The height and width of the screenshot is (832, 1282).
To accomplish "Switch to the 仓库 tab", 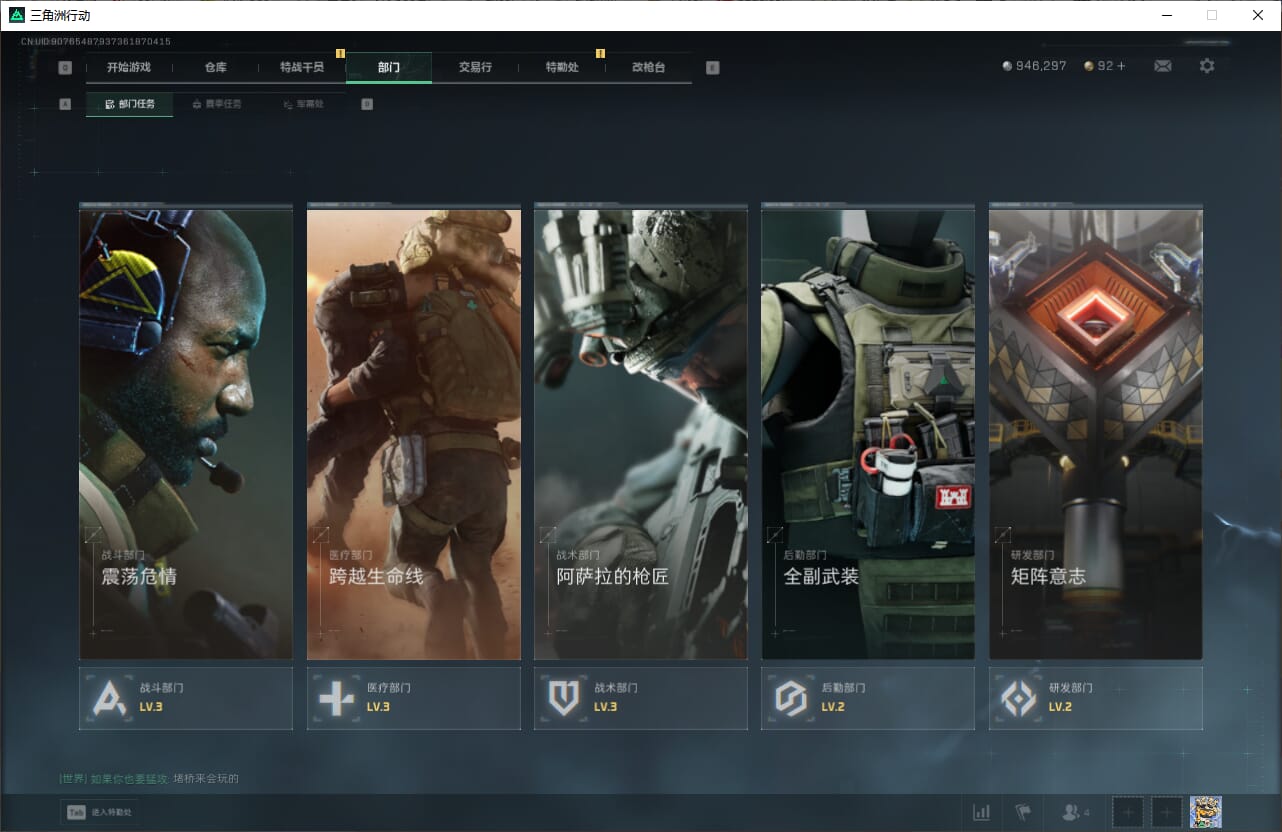I will pos(215,68).
